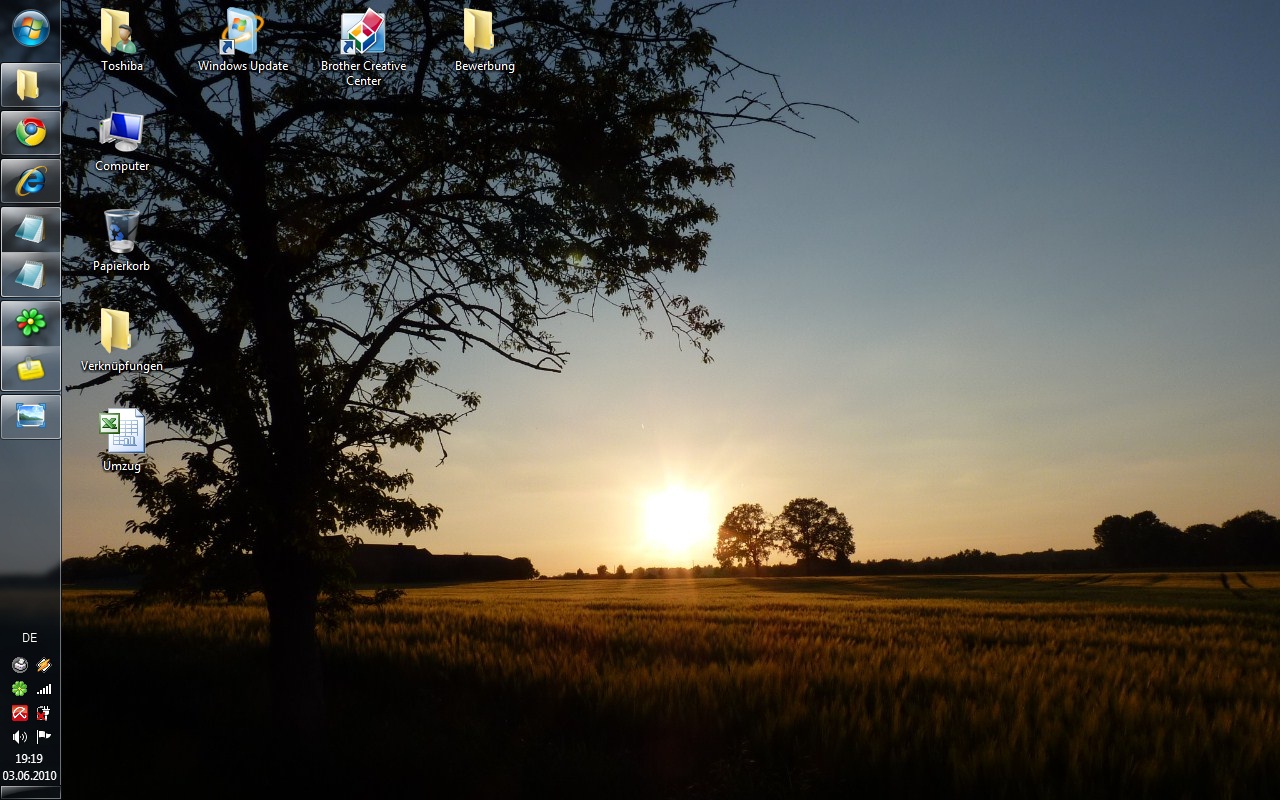Viewport: 1280px width, 800px height.
Task: Select the Windows Update desktop shortcut
Action: pyautogui.click(x=242, y=35)
